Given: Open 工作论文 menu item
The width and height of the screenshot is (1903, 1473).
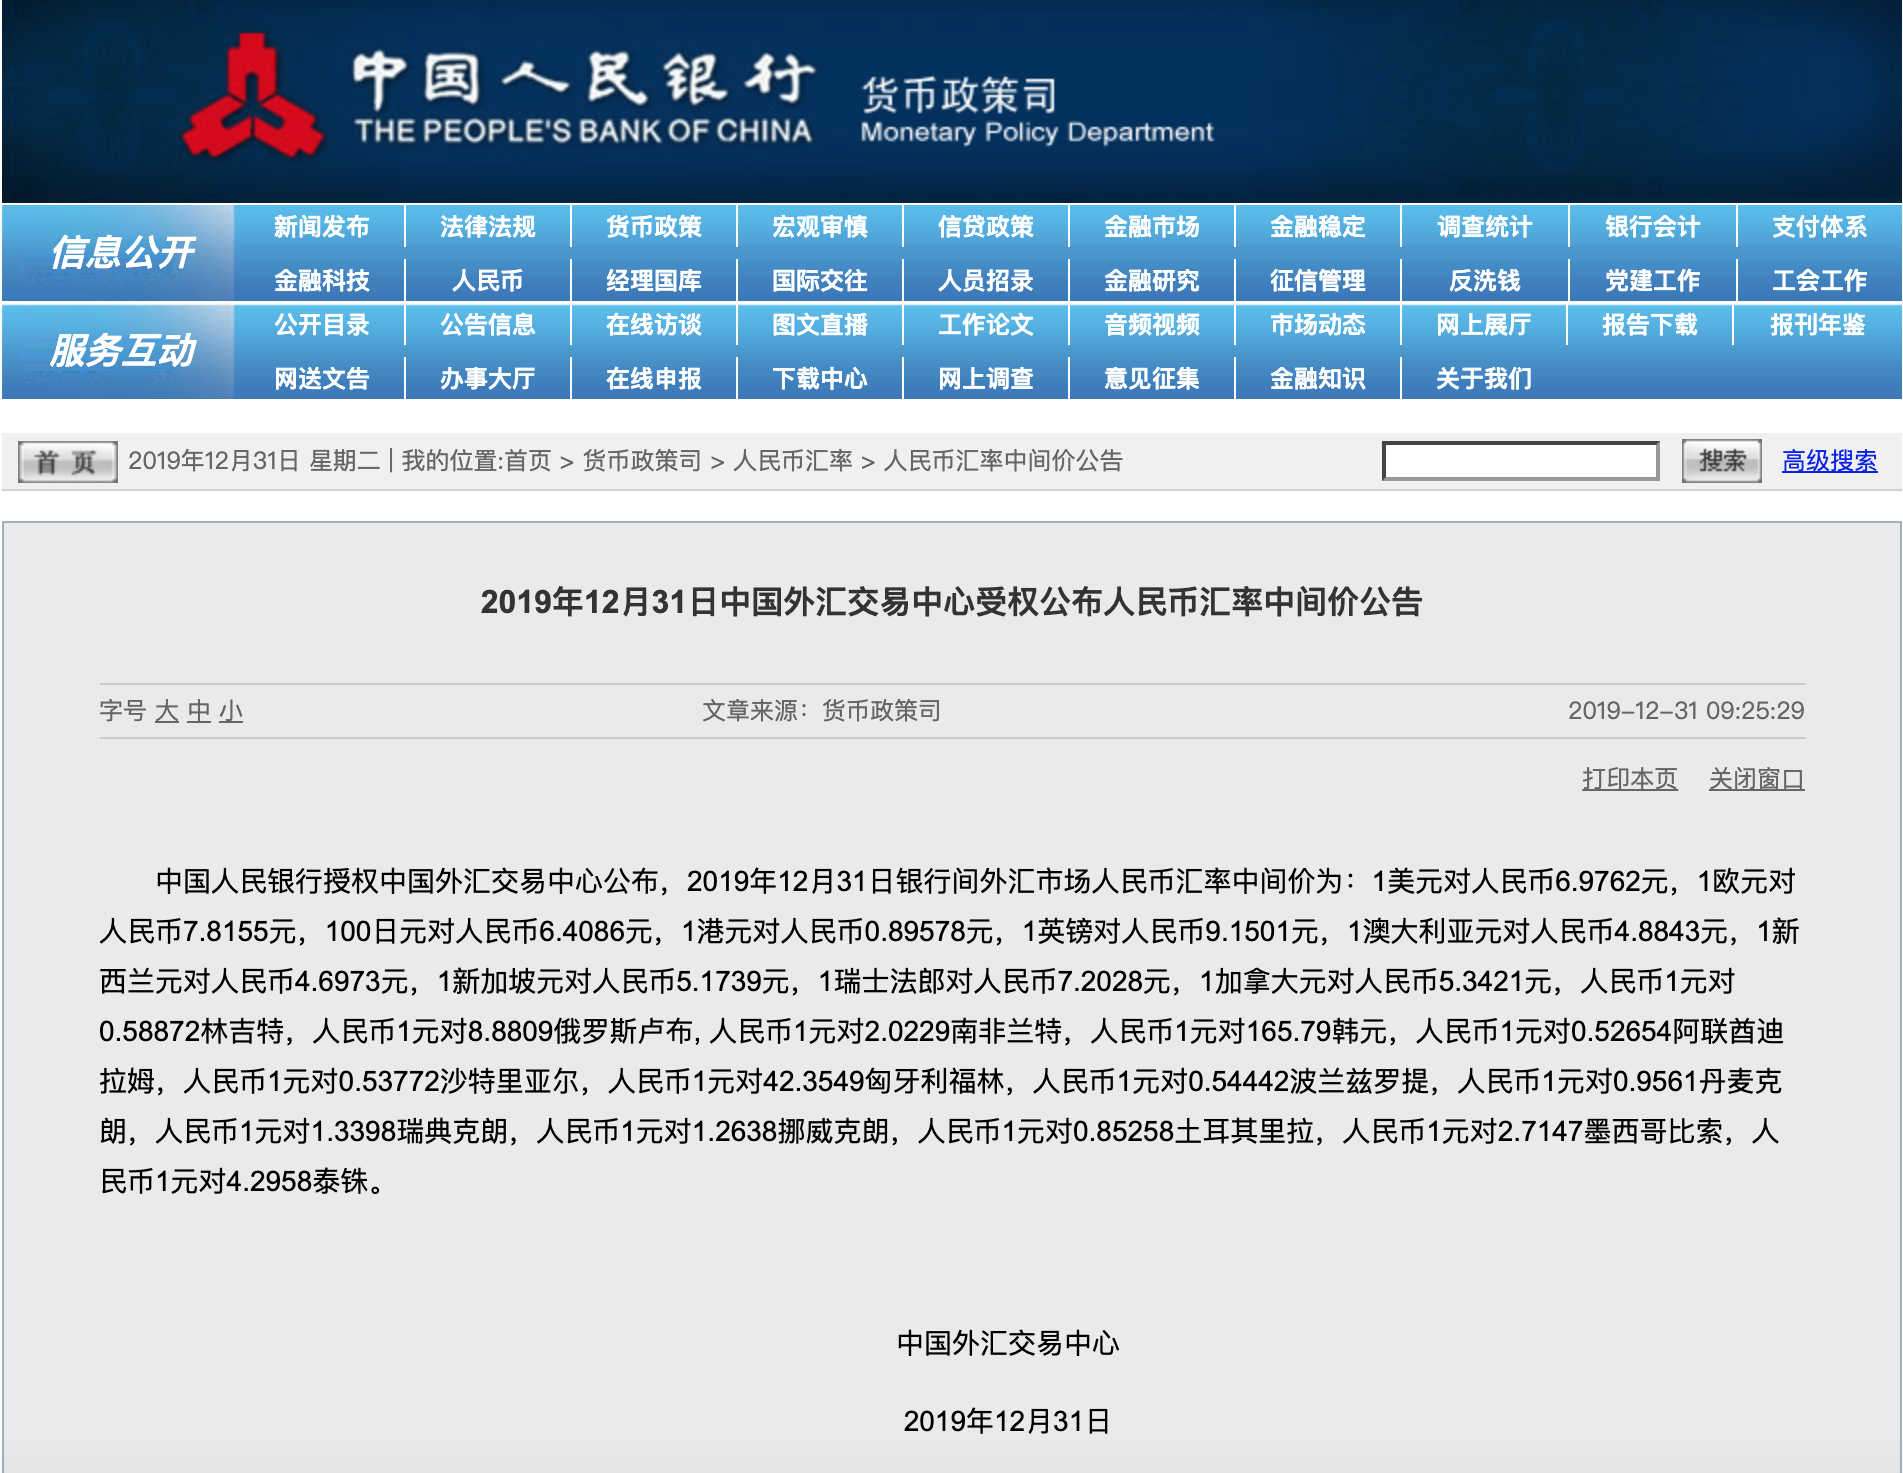Looking at the screenshot, I should coord(986,325).
